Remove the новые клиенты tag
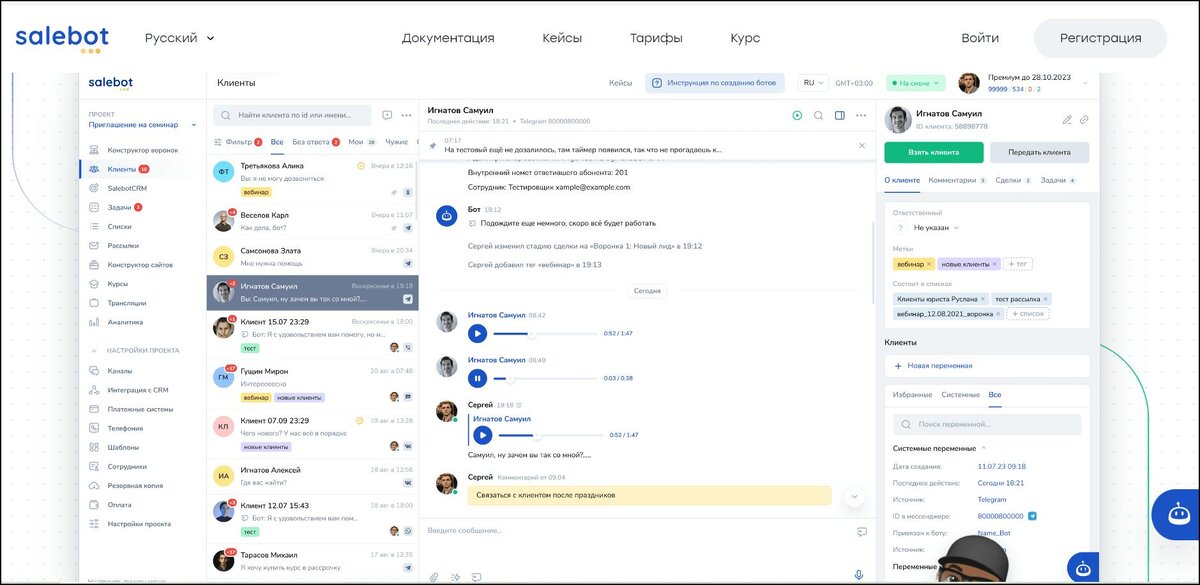This screenshot has height=585, width=1200. (x=994, y=264)
